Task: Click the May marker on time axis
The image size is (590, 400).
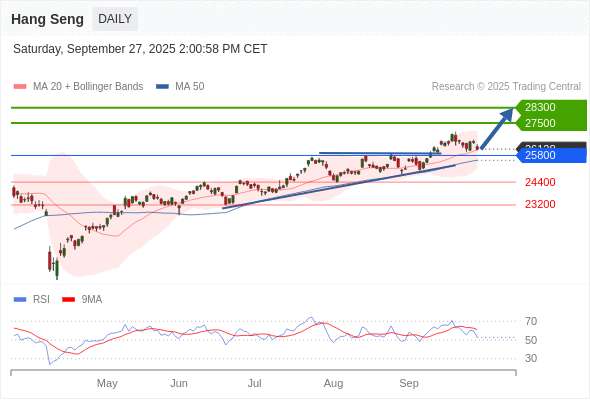Action: pyautogui.click(x=107, y=383)
